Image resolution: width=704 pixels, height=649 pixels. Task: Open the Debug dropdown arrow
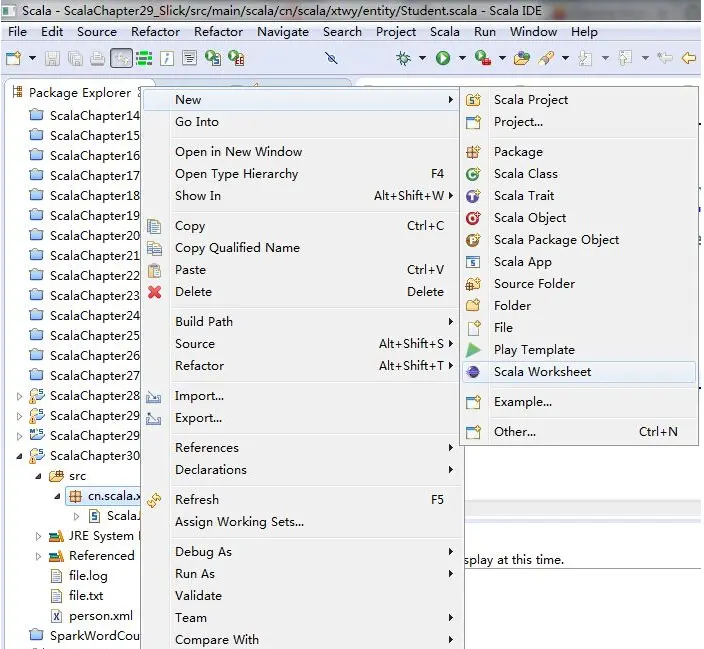click(x=422, y=58)
